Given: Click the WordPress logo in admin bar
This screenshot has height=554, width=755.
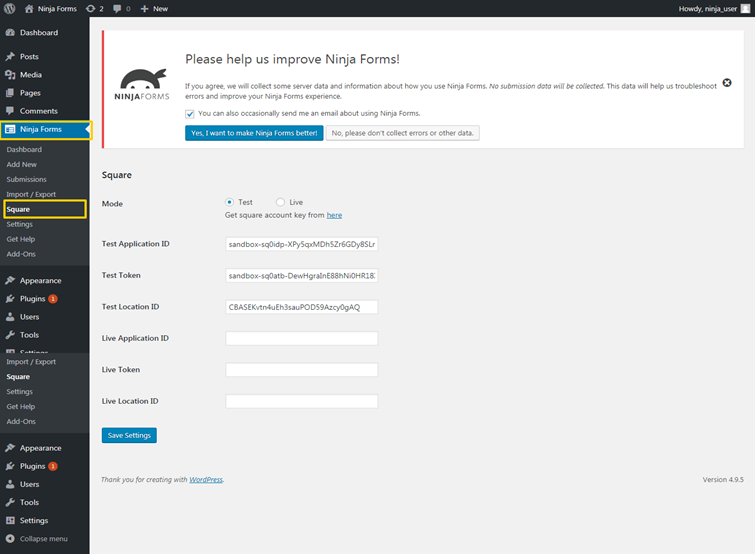Looking at the screenshot, I should [10, 9].
